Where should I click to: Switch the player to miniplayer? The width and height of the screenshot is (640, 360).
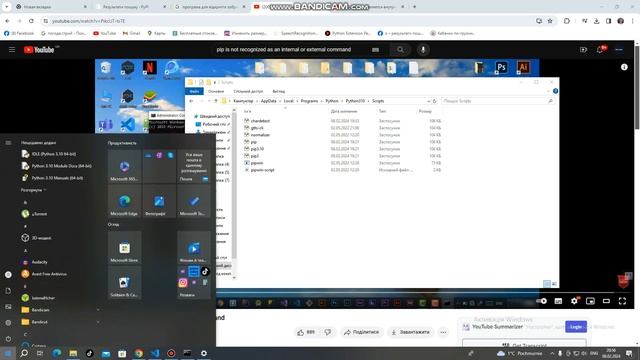click(x=590, y=301)
